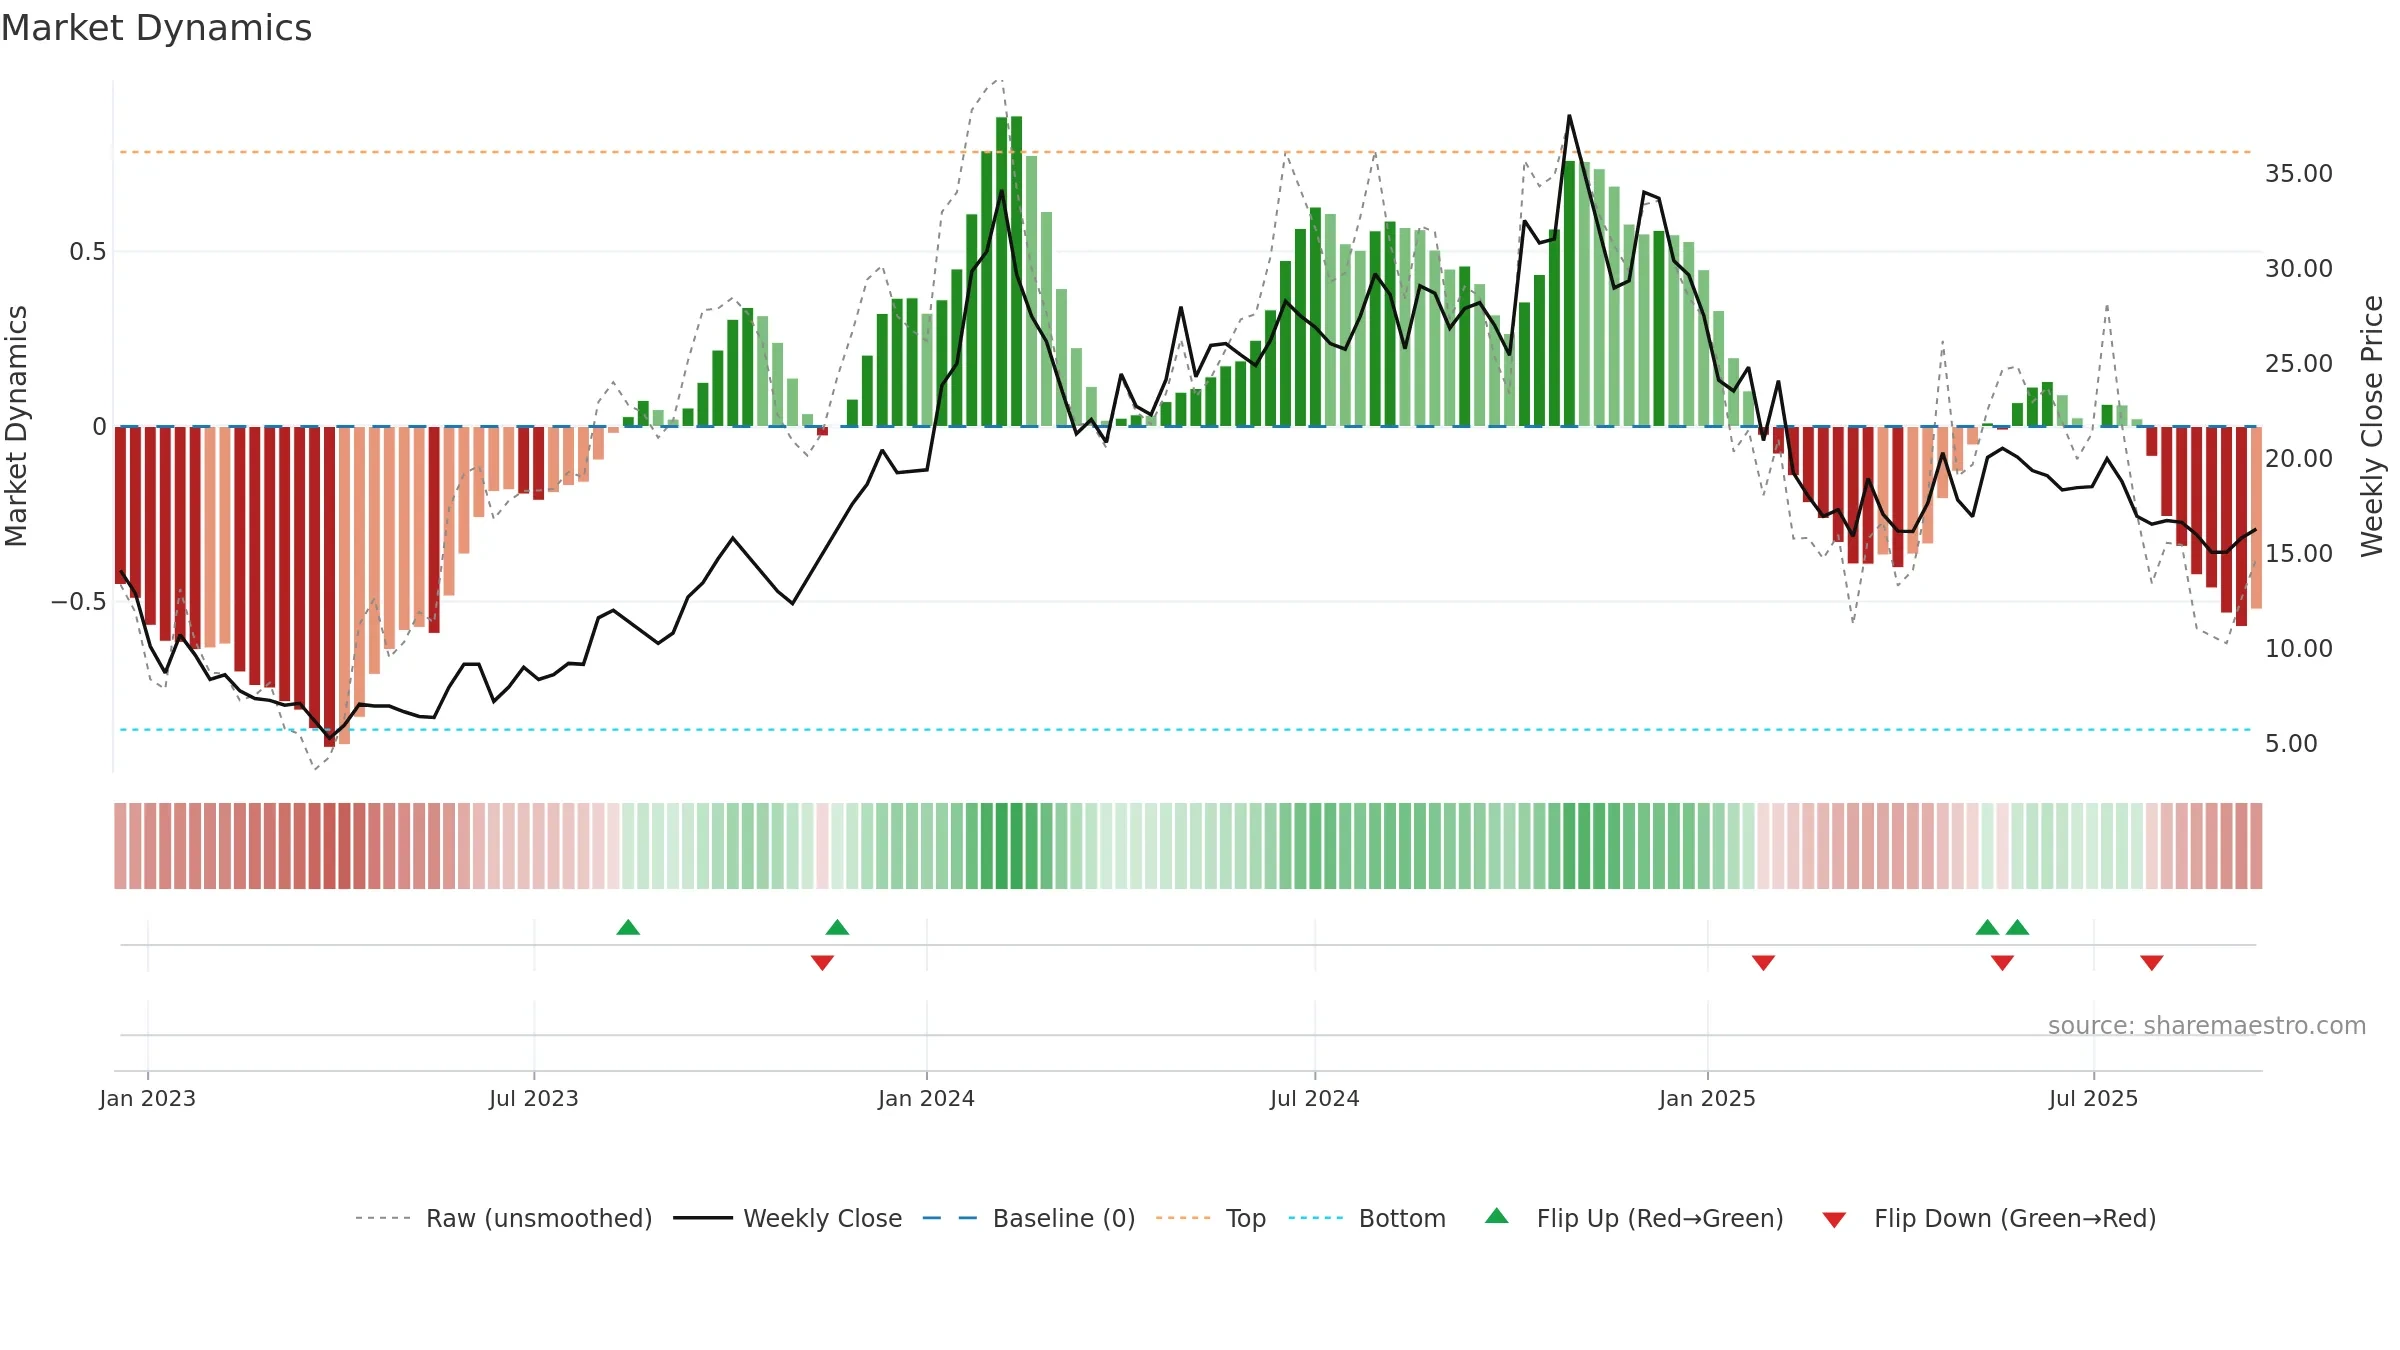Image resolution: width=2400 pixels, height=1350 pixels.
Task: Select the Flip Down marker just after Jul 2025
Action: click(x=2152, y=963)
